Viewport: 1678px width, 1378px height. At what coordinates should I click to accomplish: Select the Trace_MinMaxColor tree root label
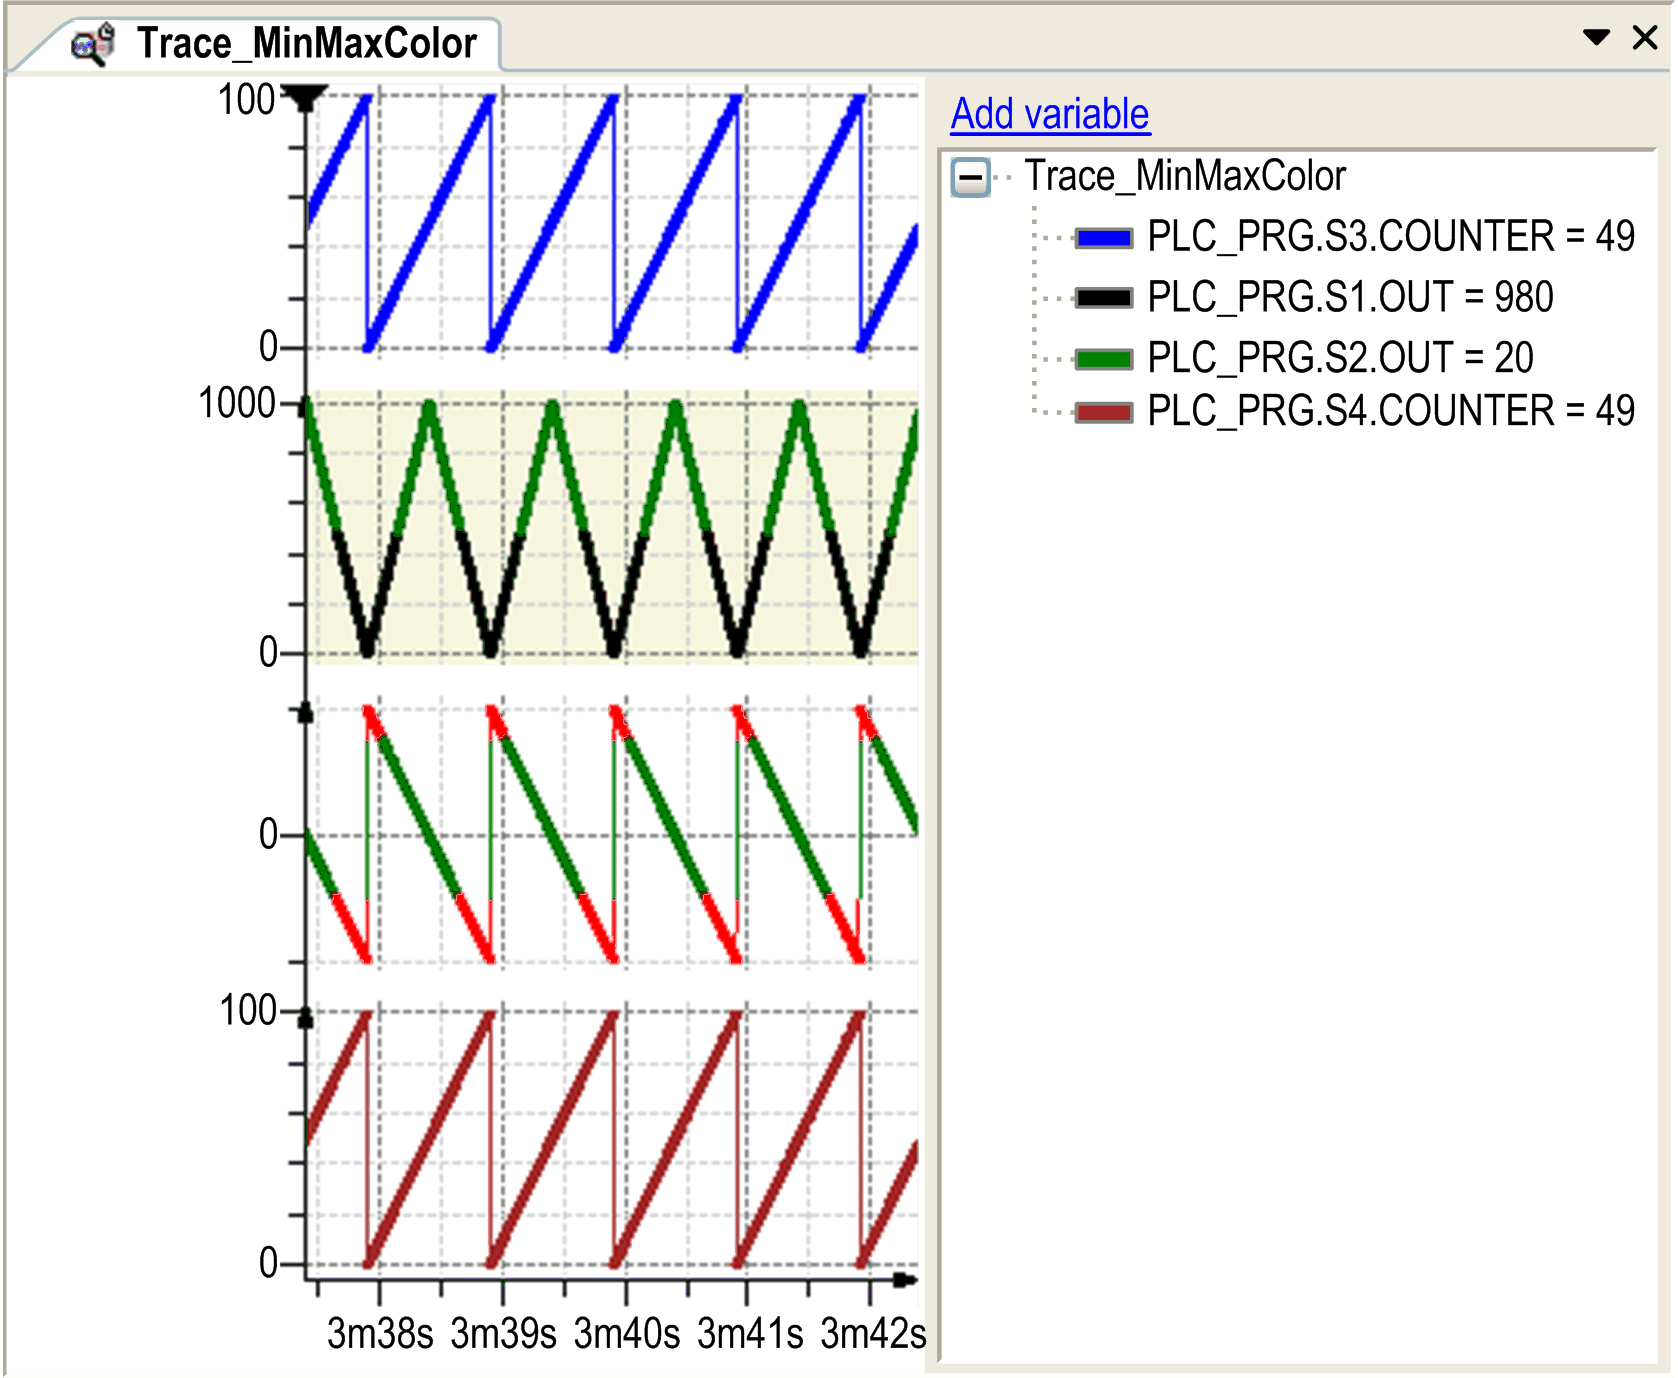(1184, 177)
